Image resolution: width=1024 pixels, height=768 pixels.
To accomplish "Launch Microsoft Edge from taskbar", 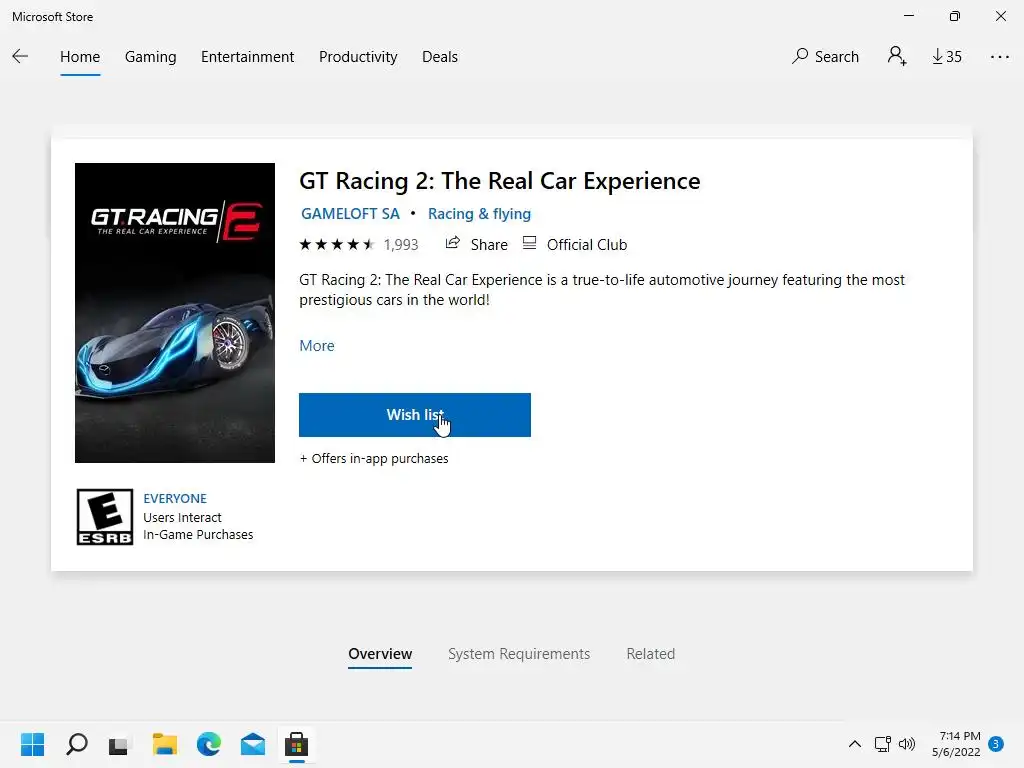I will coord(209,744).
